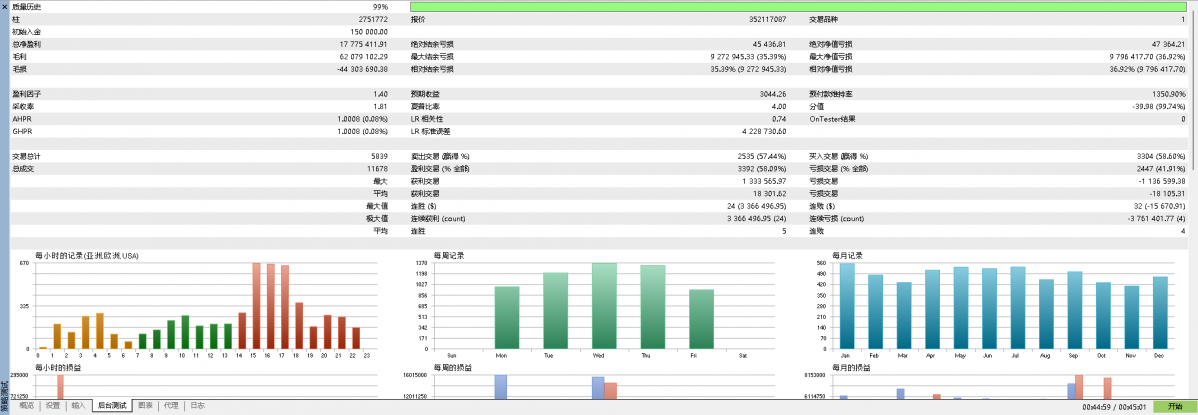
Task: Switch to the 设置 tab
Action: tap(53, 406)
